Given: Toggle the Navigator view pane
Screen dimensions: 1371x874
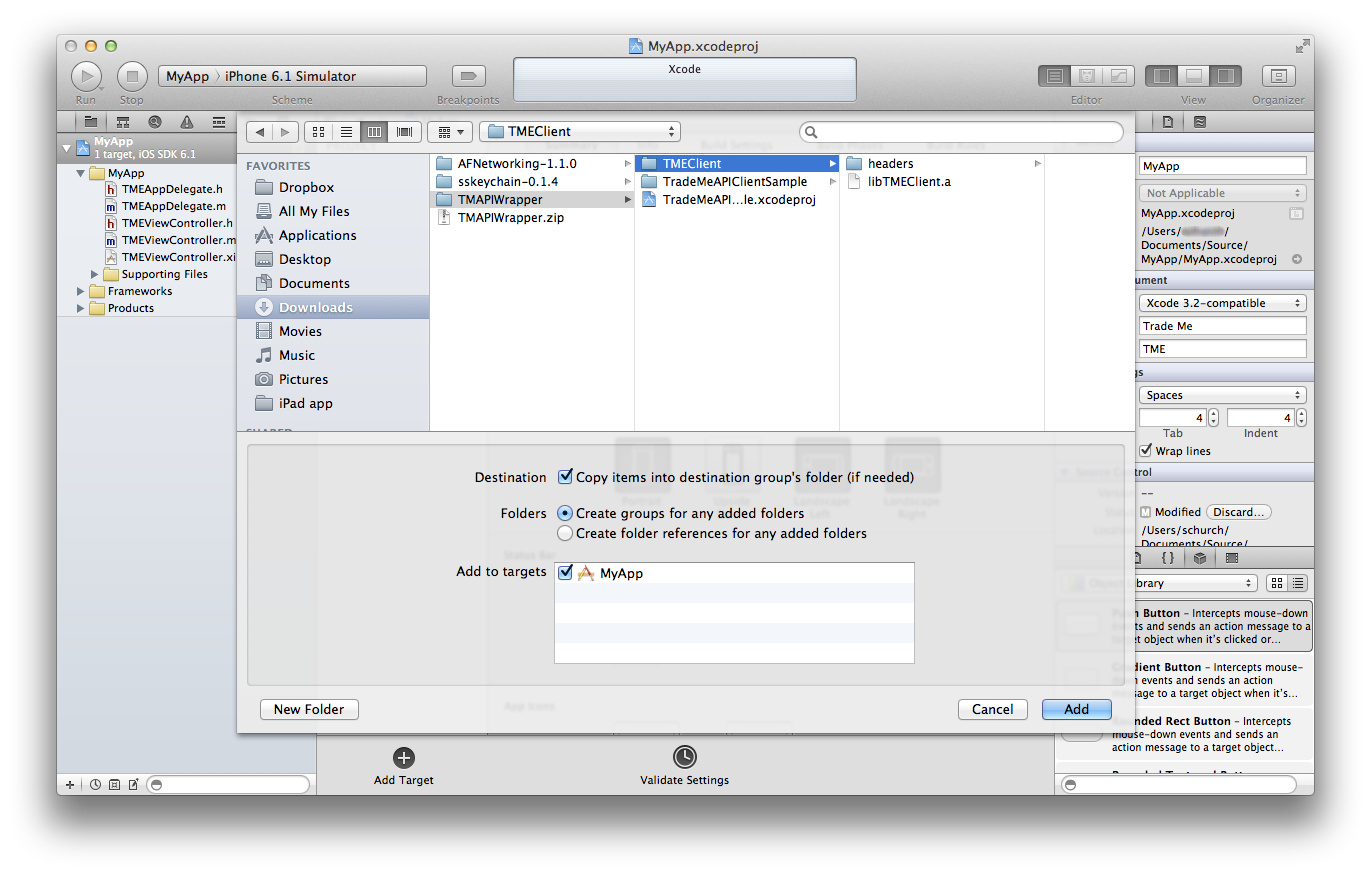Looking at the screenshot, I should (1162, 76).
